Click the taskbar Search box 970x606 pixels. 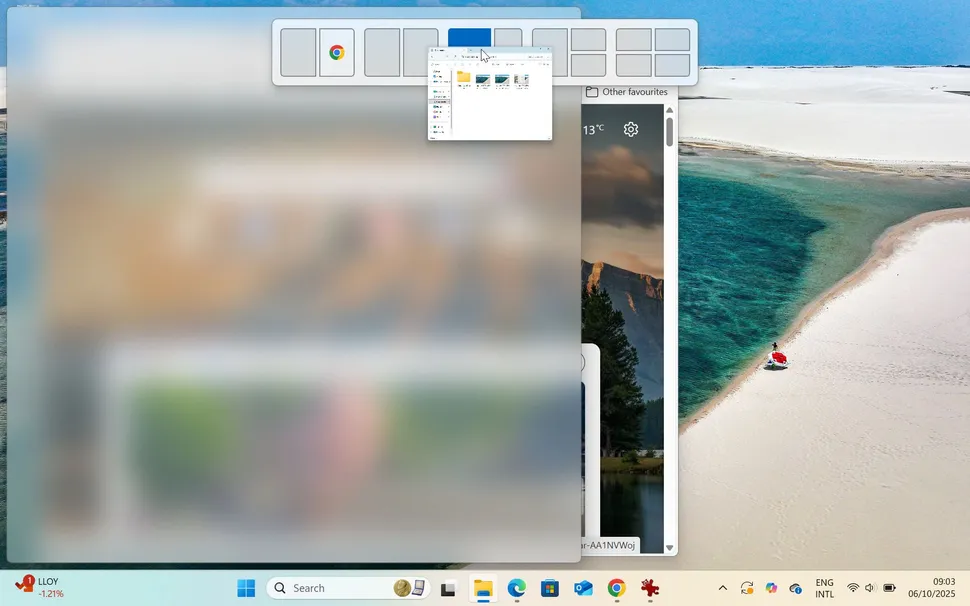click(x=330, y=588)
